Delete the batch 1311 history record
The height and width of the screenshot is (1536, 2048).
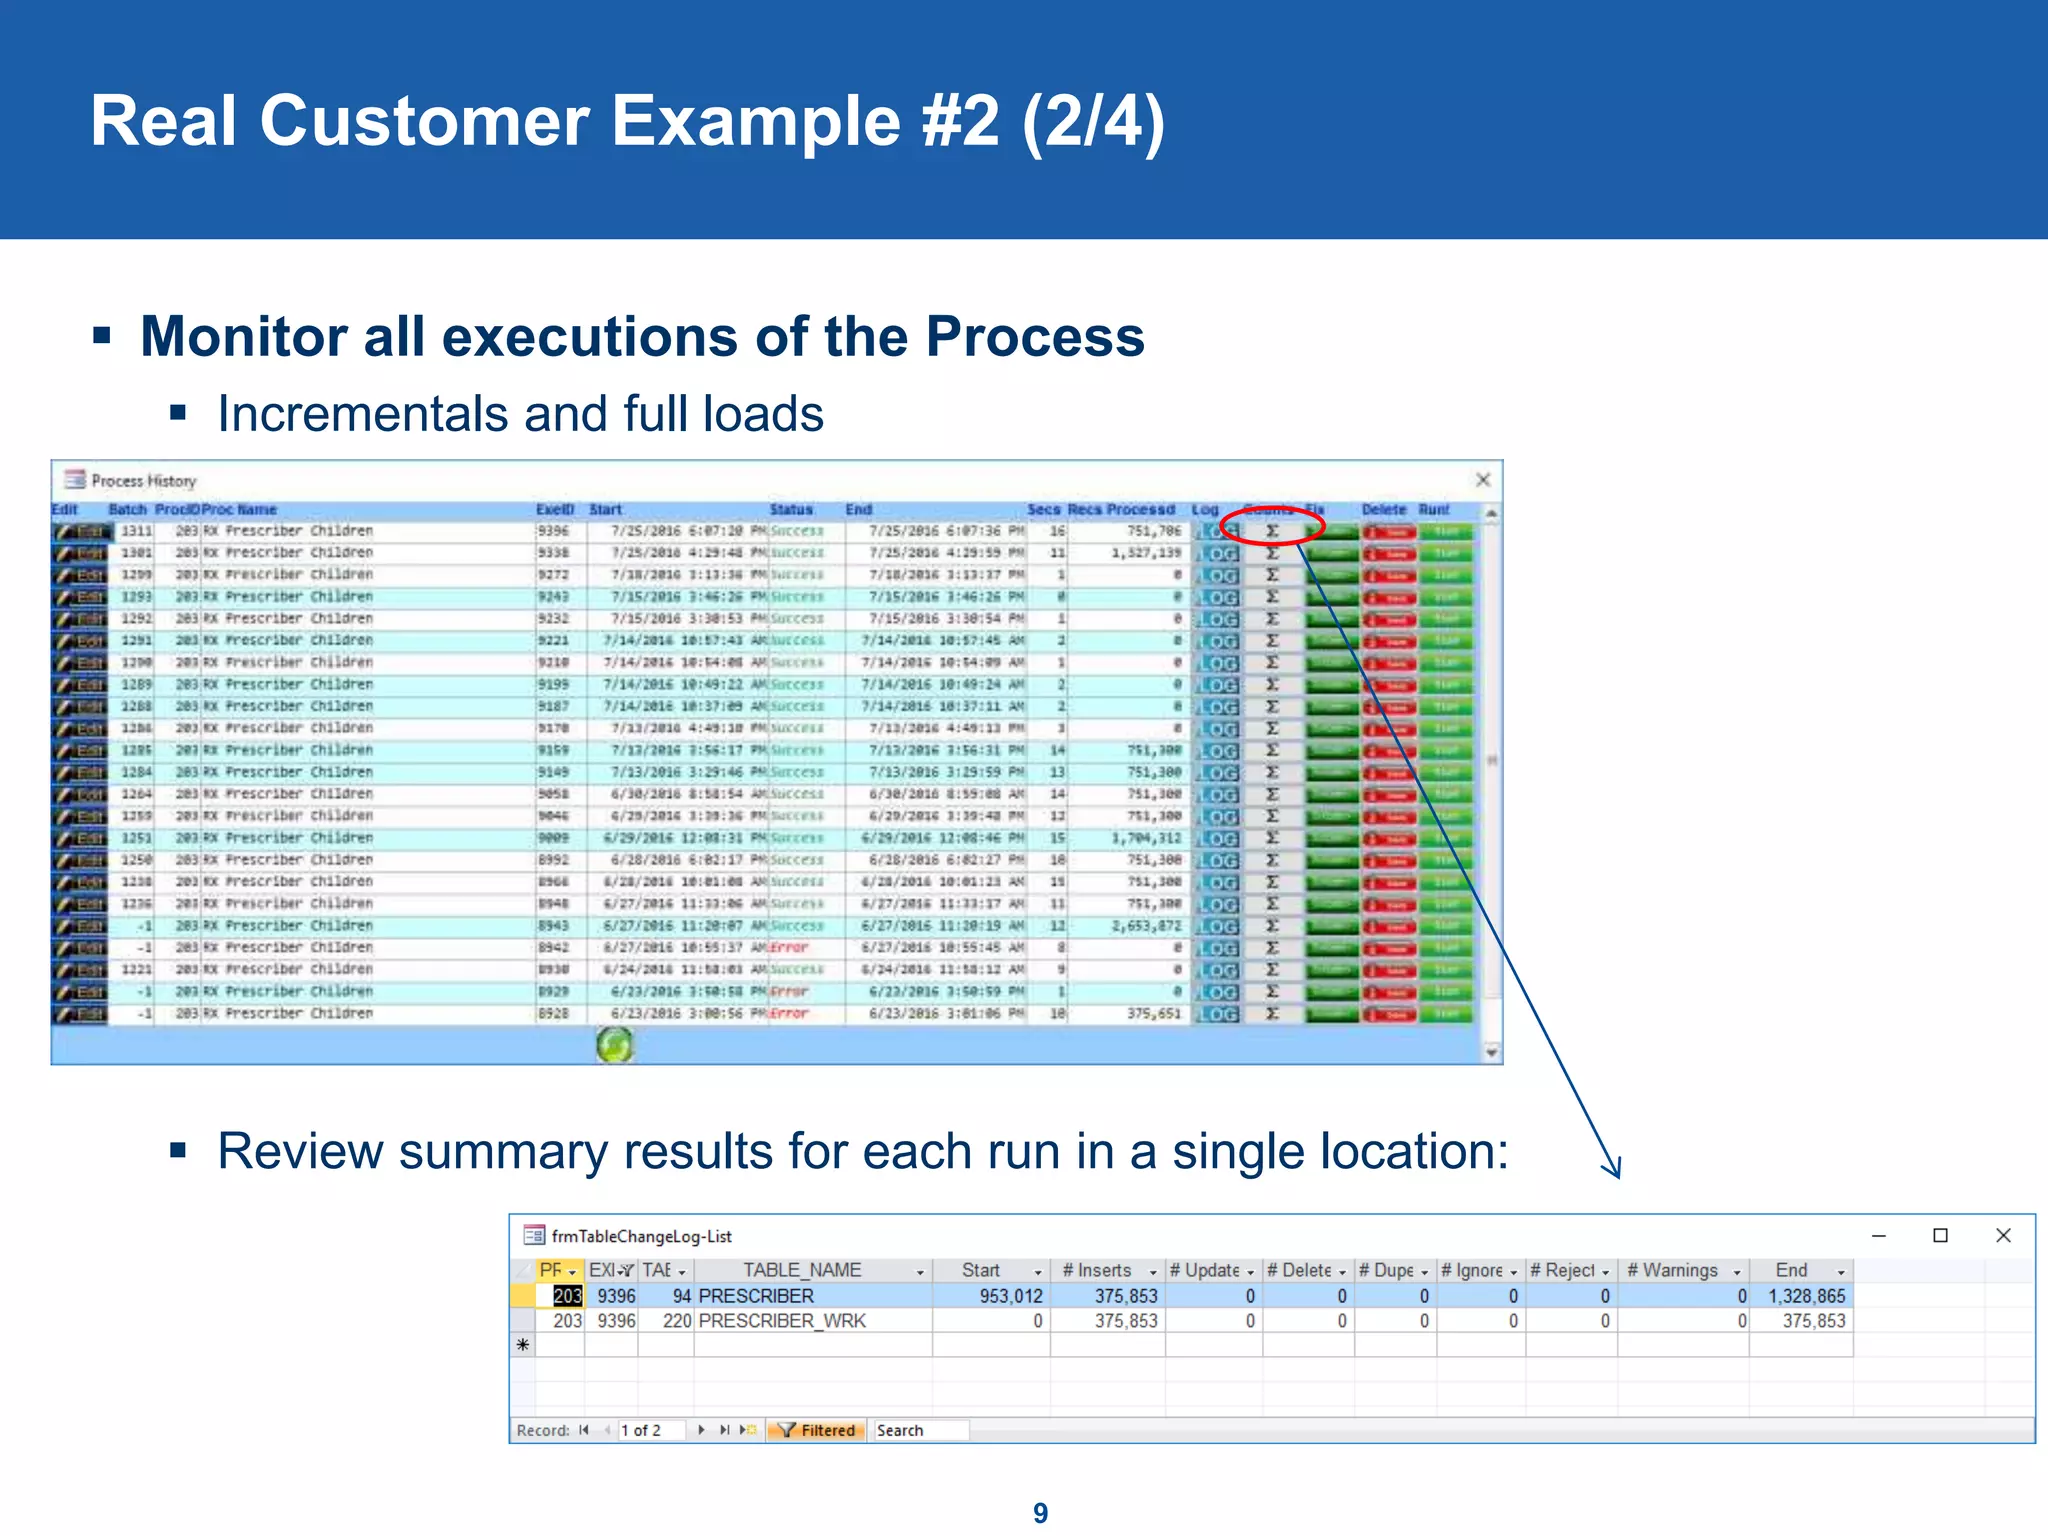click(1389, 531)
